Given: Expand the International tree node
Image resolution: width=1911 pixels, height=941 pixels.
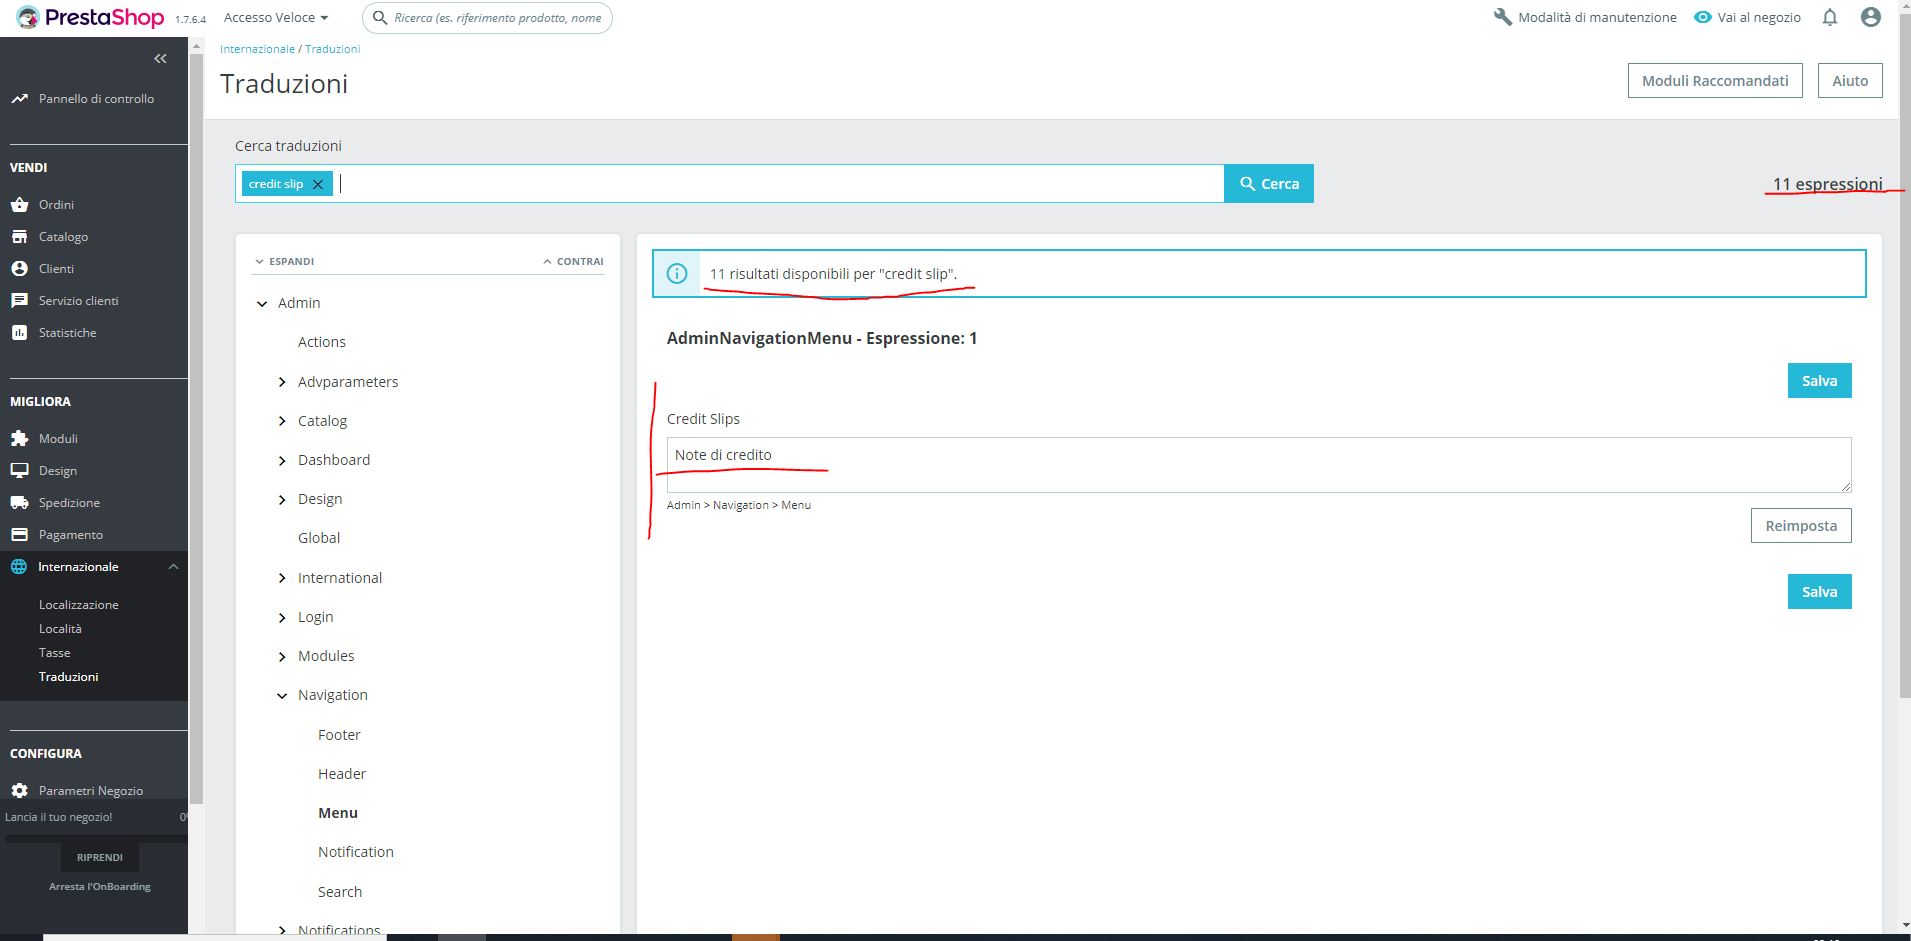Looking at the screenshot, I should (x=282, y=578).
